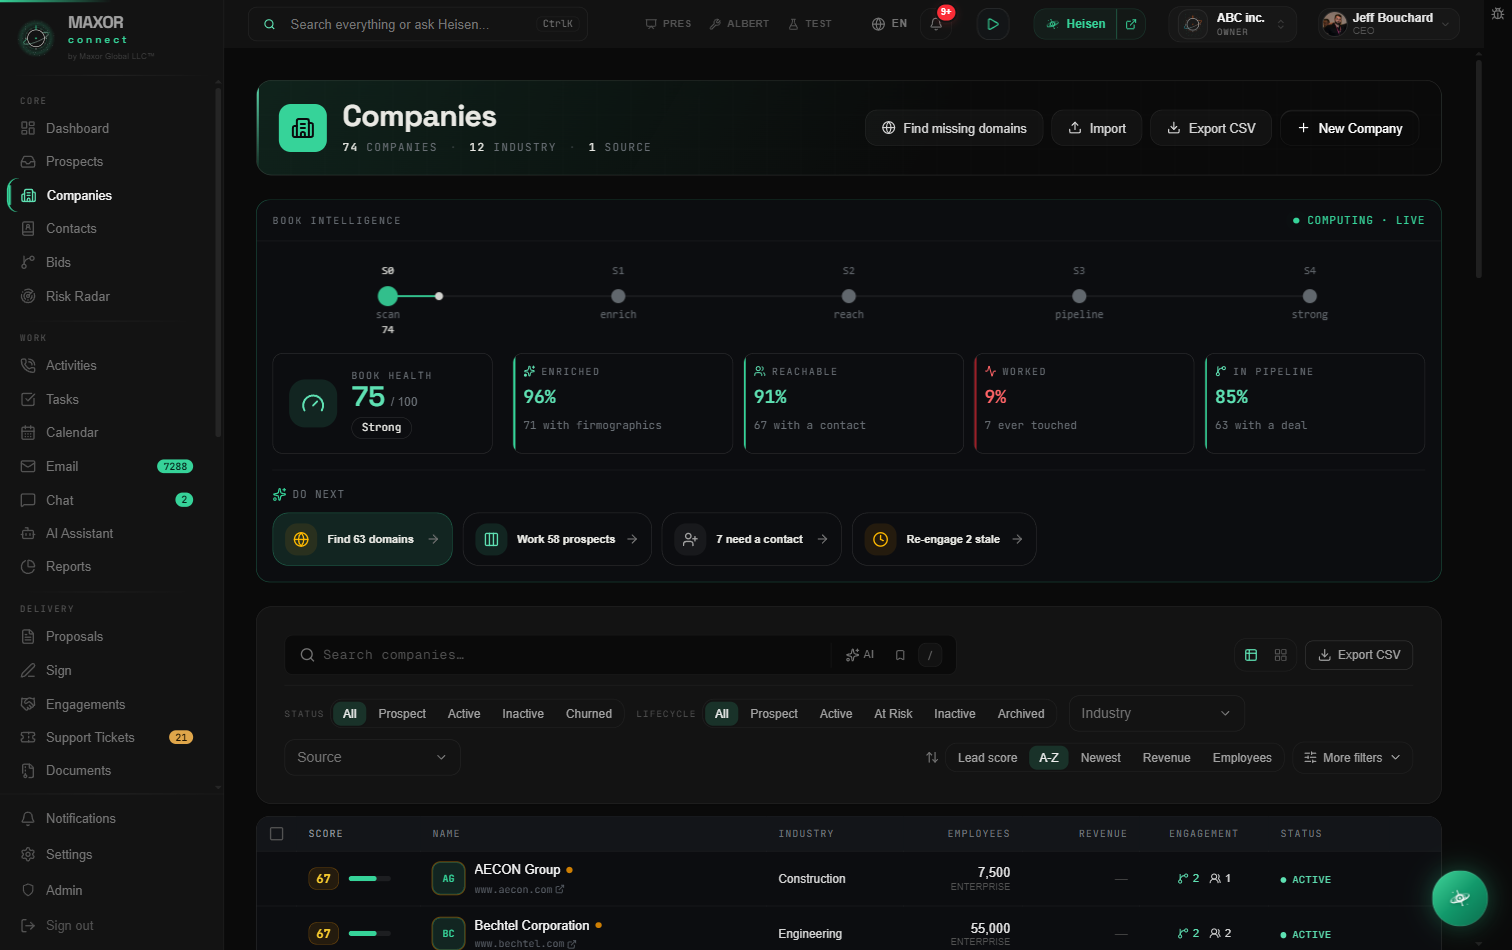Click the bug icon at top right corner

[x=1497, y=14]
